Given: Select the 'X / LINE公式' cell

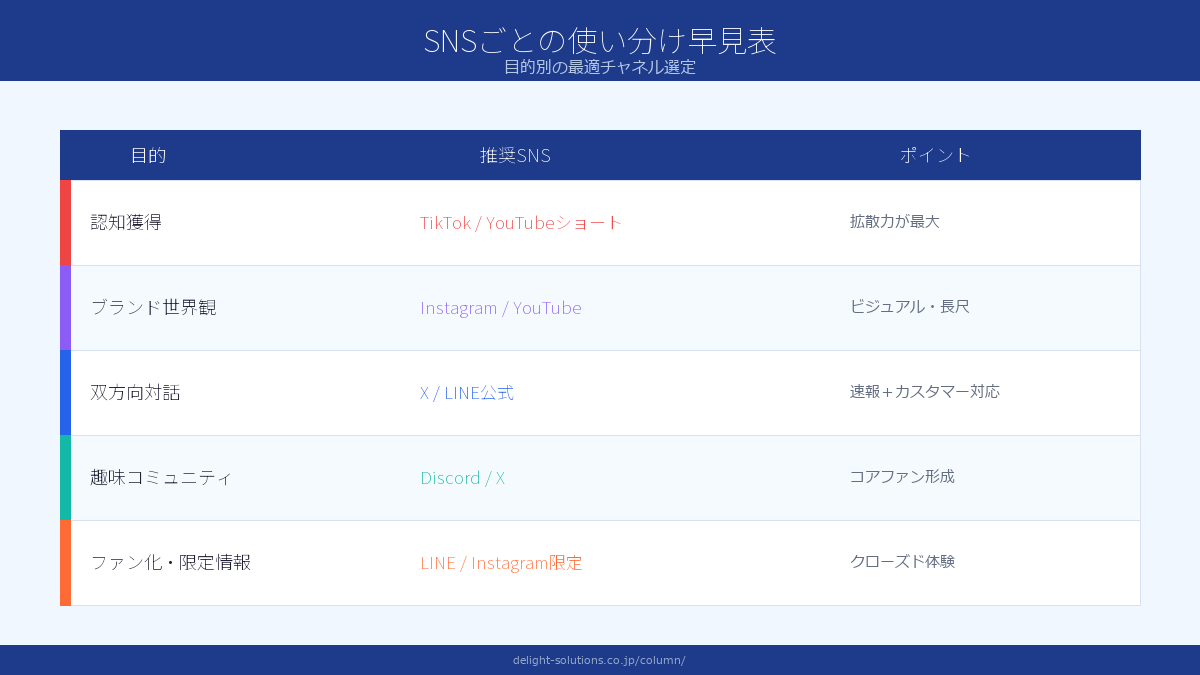Looking at the screenshot, I should pos(467,392).
